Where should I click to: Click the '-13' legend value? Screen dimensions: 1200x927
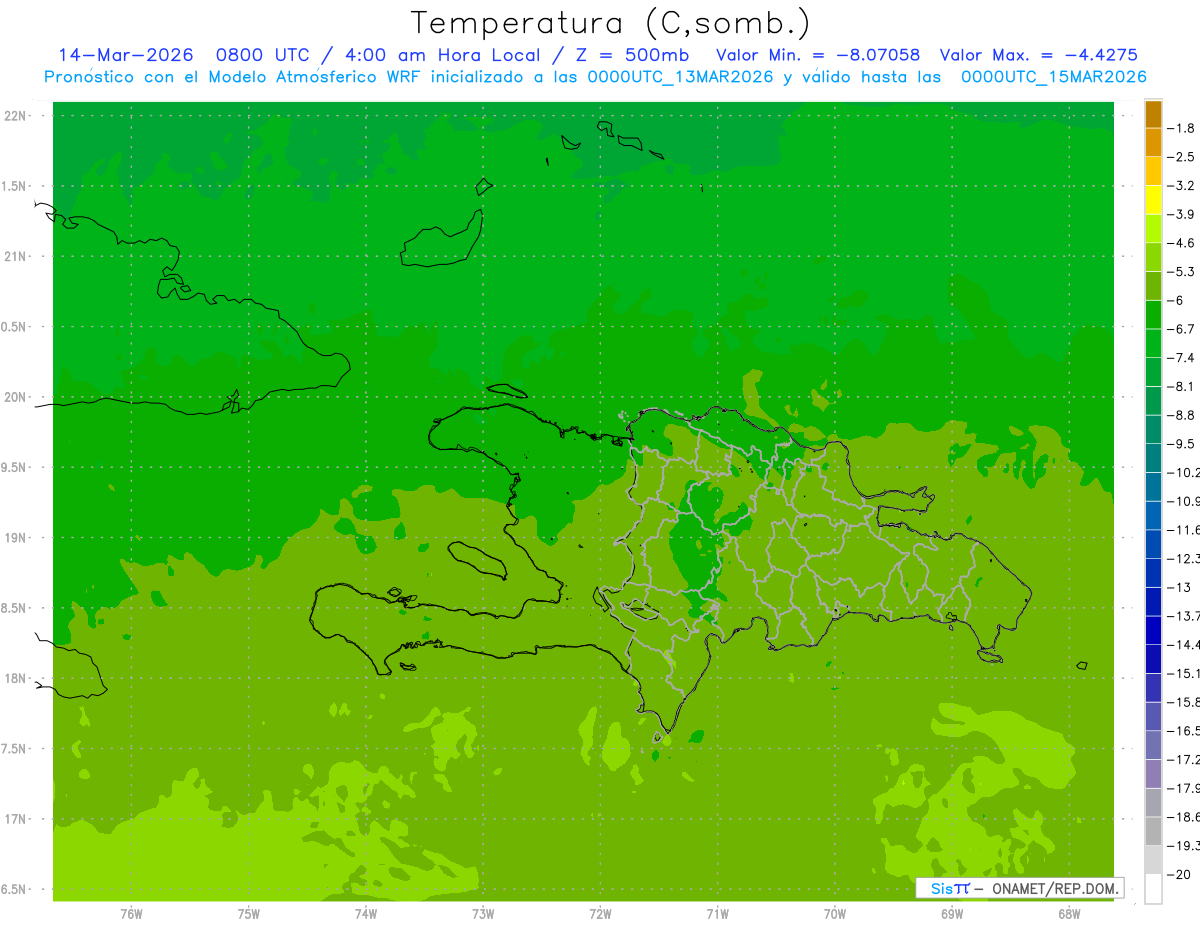click(1181, 587)
